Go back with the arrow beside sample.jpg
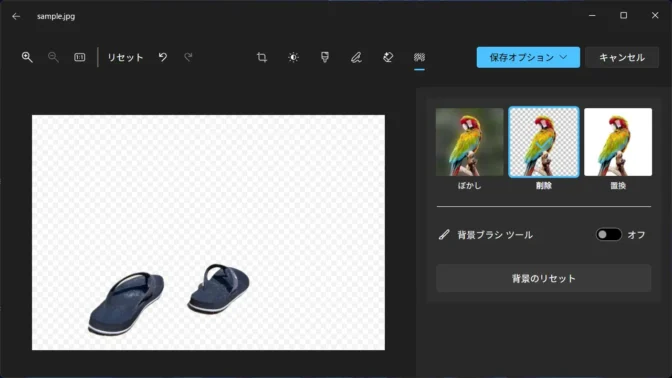This screenshot has width=672, height=378. pyautogui.click(x=16, y=16)
